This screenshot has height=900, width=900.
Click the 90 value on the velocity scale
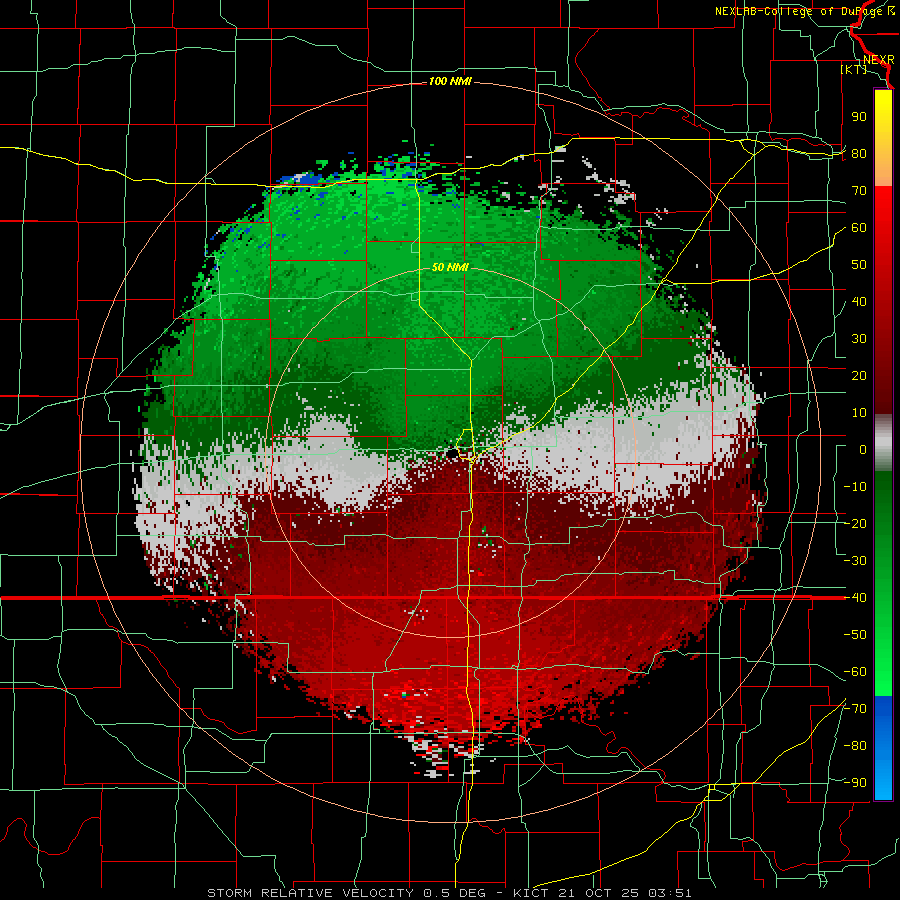[x=859, y=117]
